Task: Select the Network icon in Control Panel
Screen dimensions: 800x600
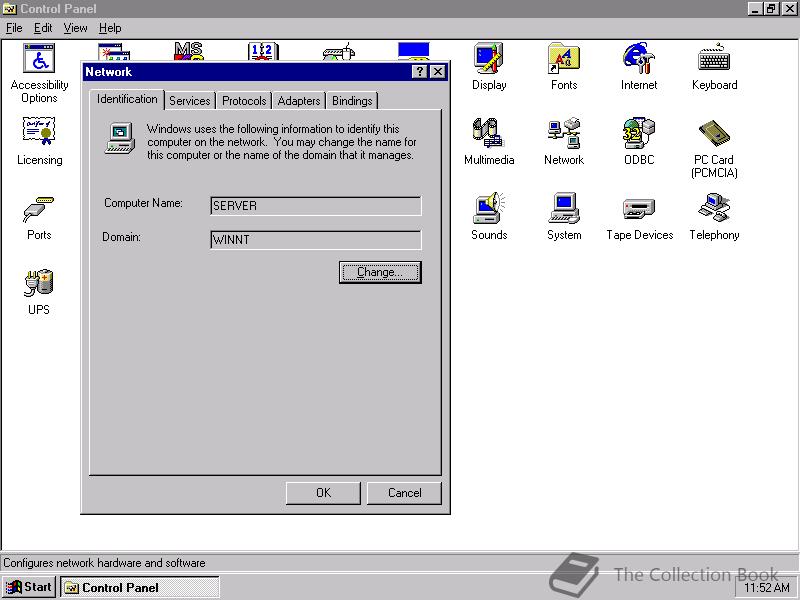Action: [x=564, y=133]
